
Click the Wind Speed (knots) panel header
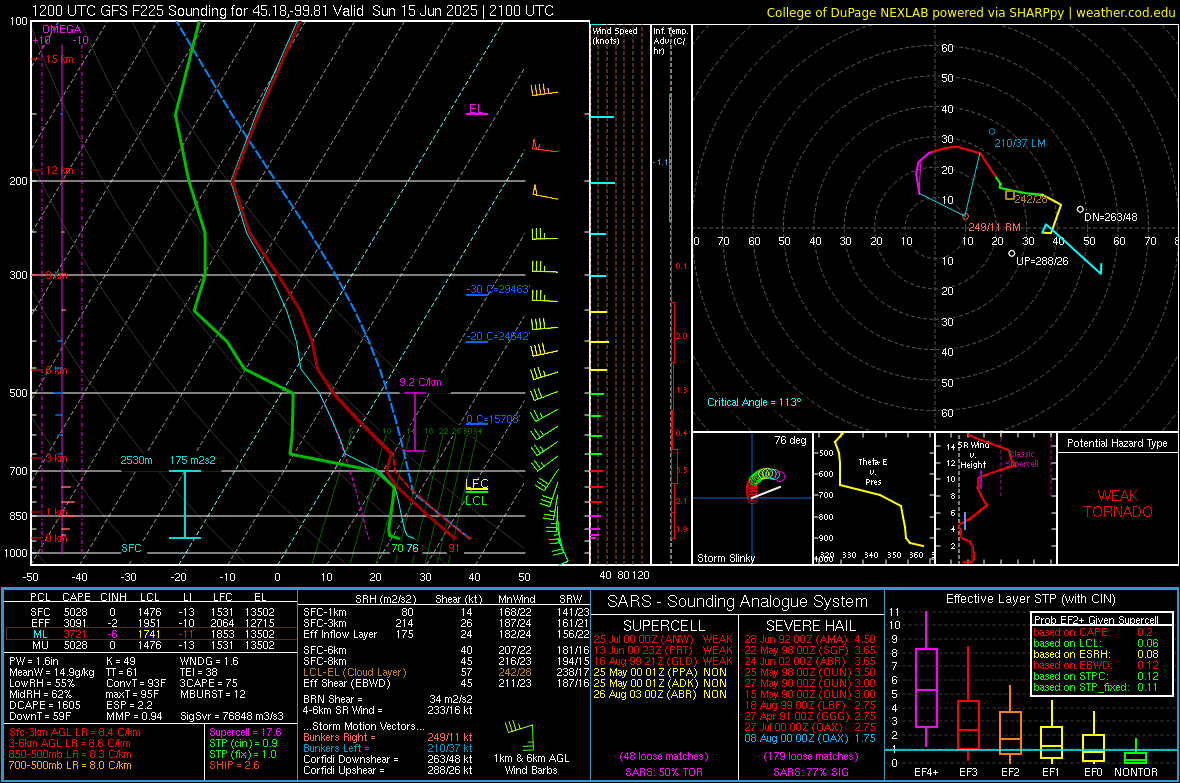coord(615,35)
